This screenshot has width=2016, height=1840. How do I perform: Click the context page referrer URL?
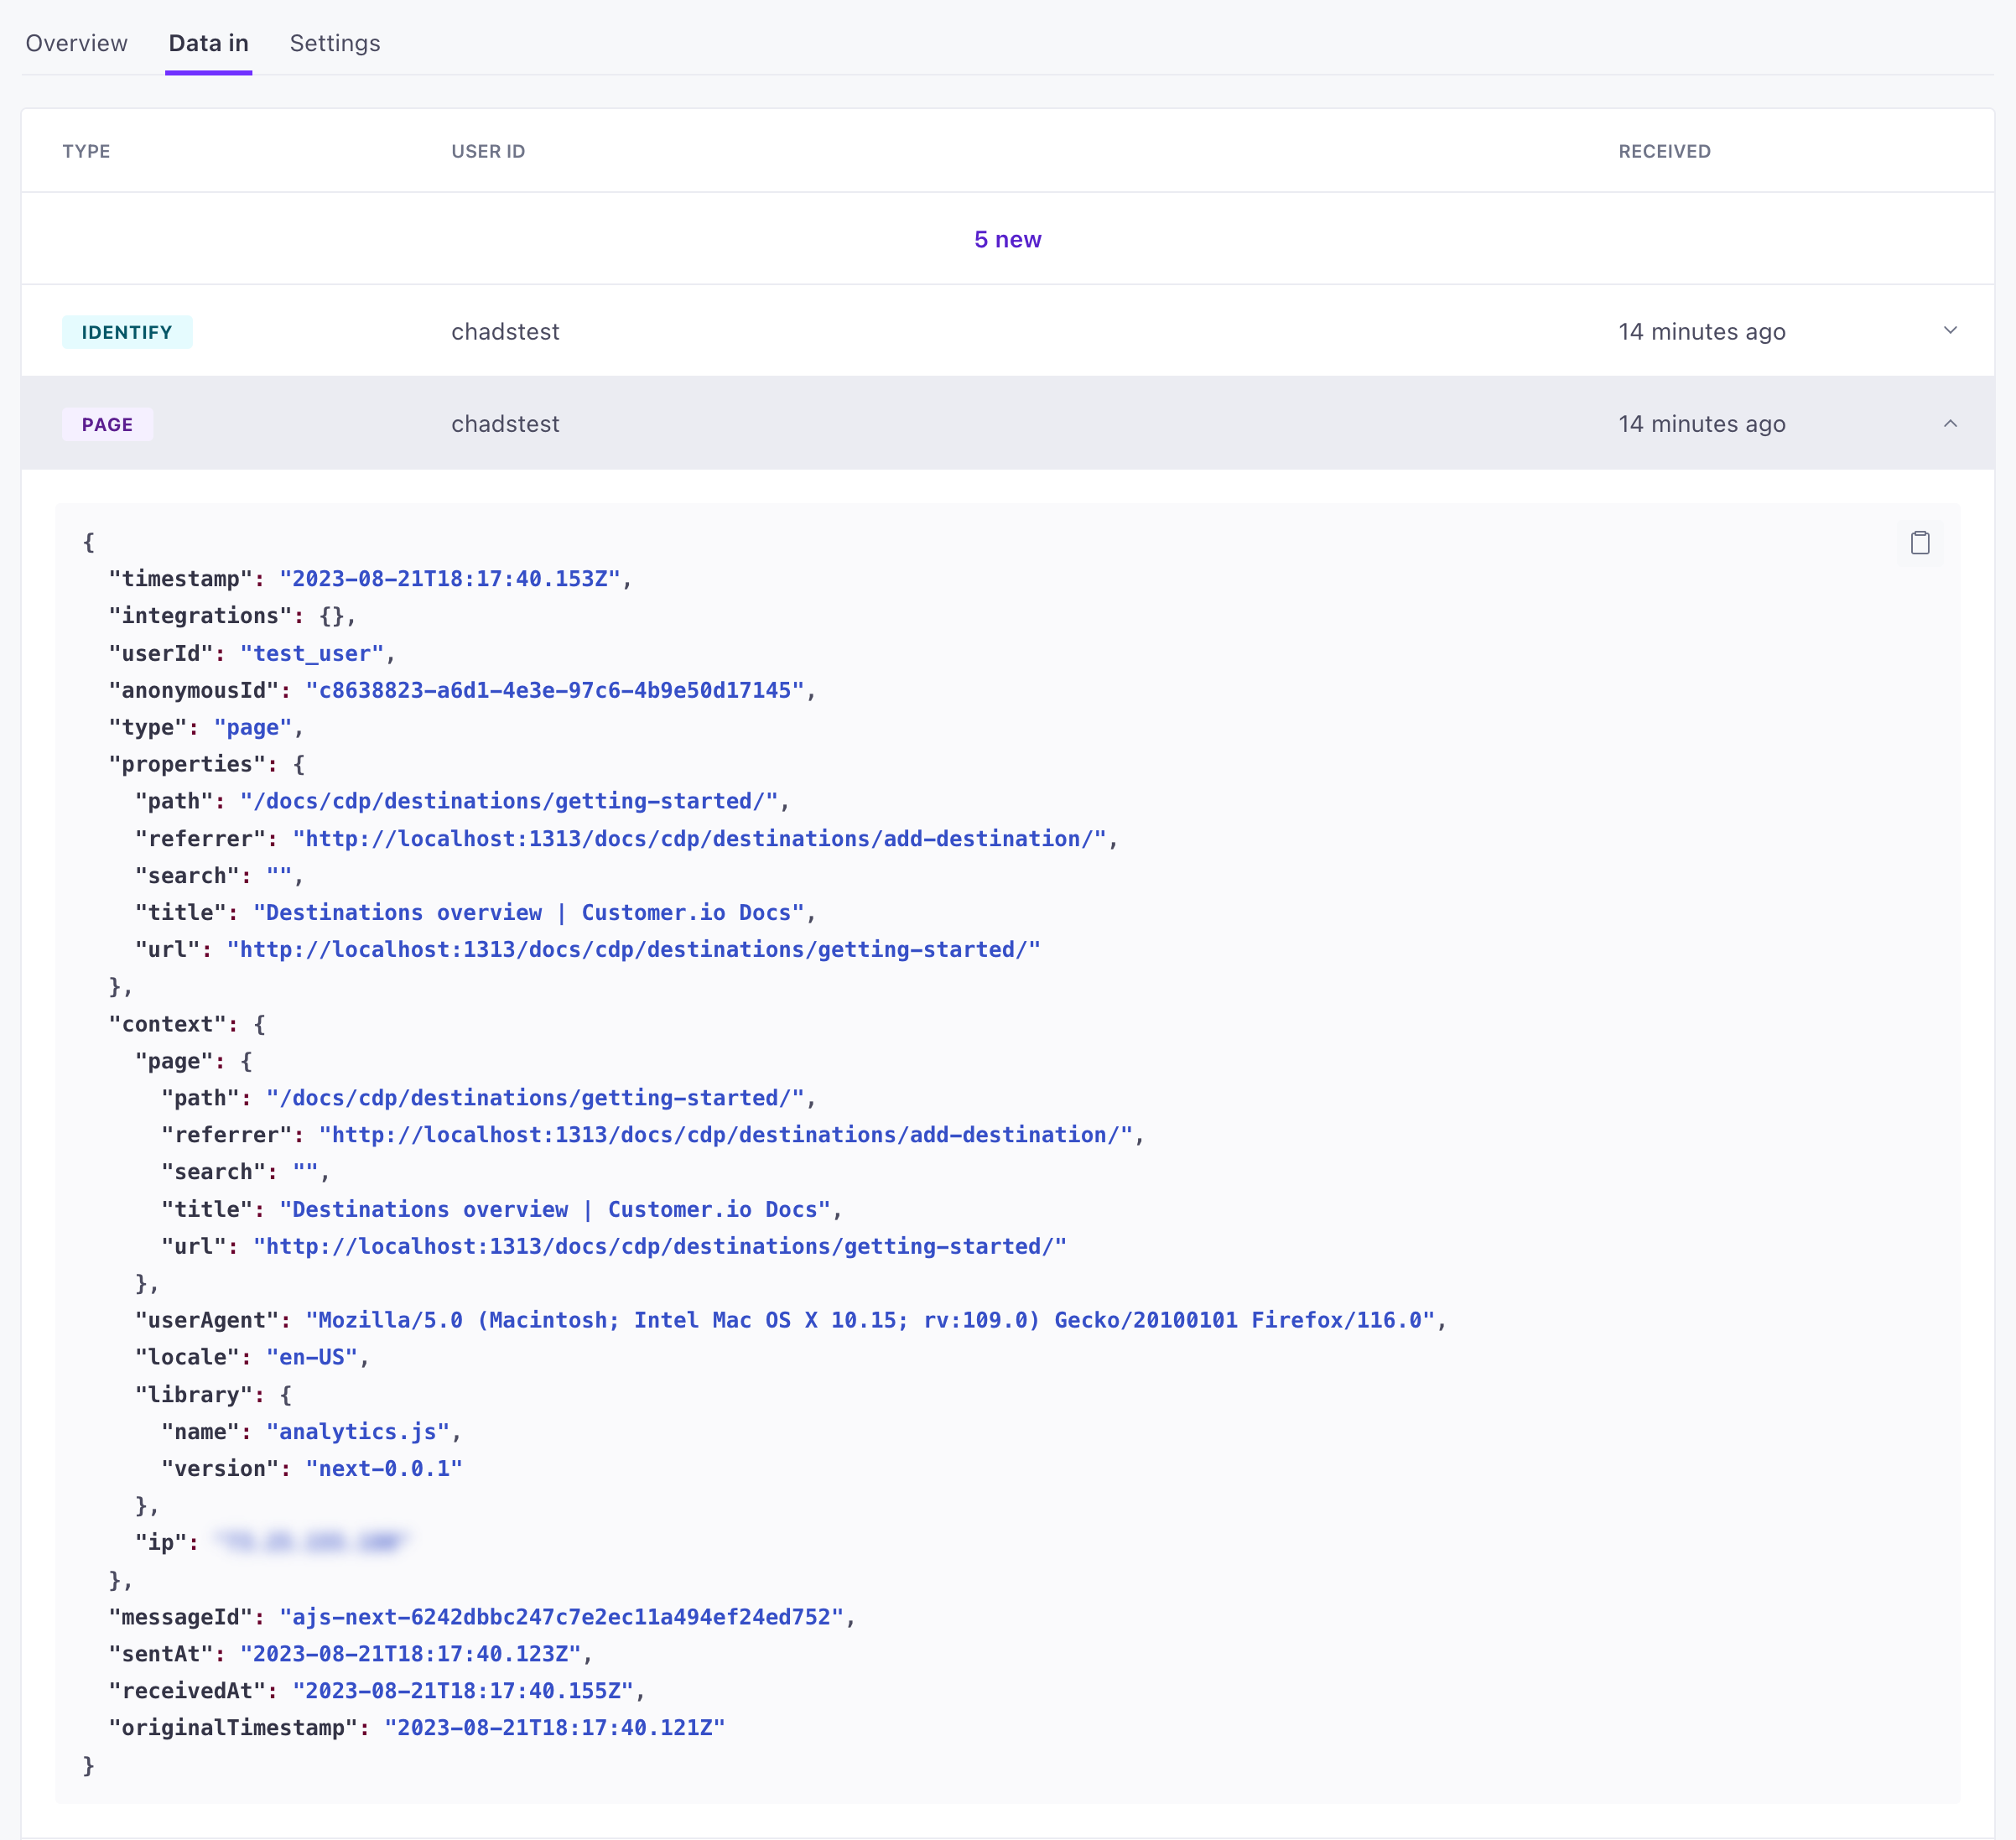726,1135
